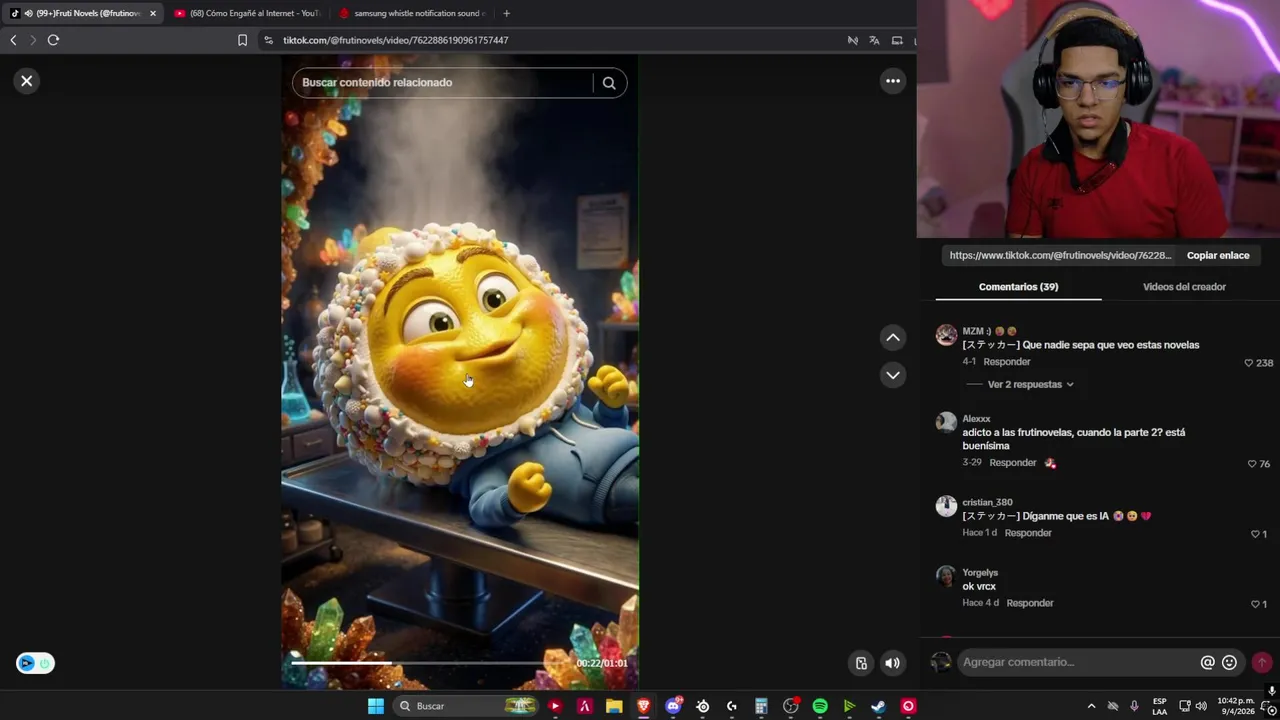This screenshot has width=1280, height=720.
Task: Seek on the video progress bar
Action: point(430,663)
